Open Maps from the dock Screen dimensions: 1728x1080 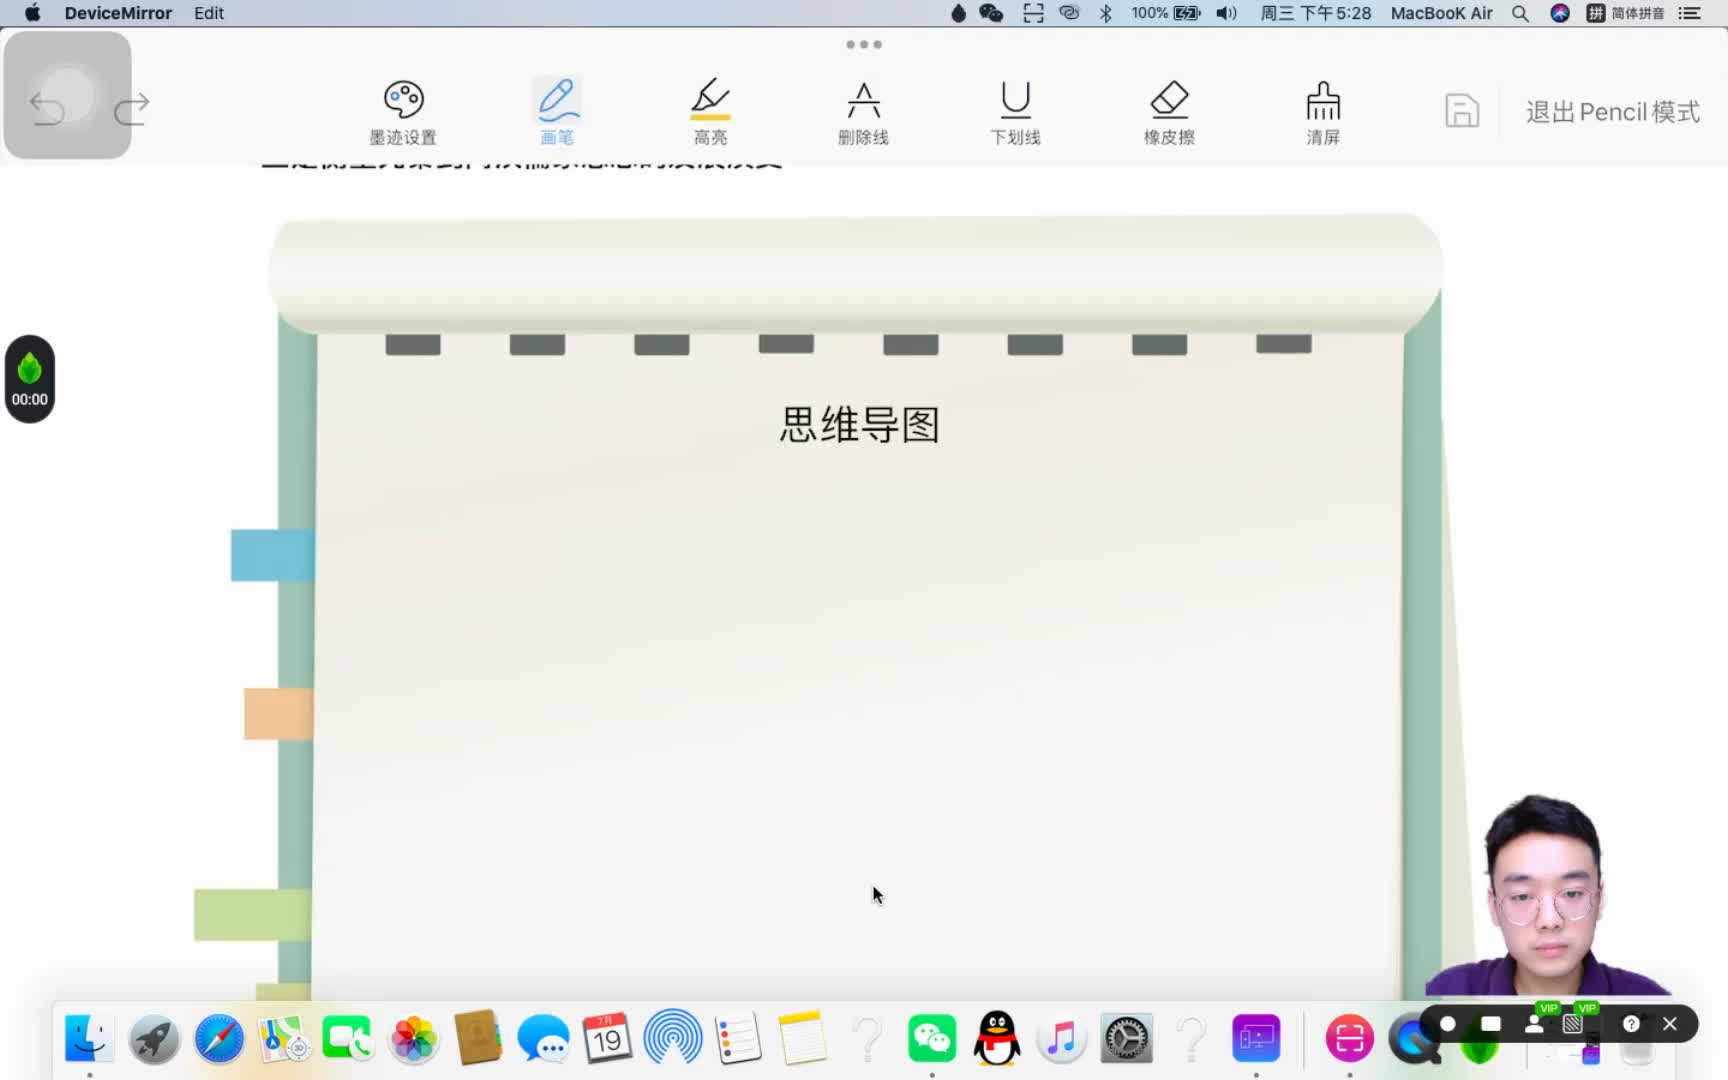[283, 1038]
